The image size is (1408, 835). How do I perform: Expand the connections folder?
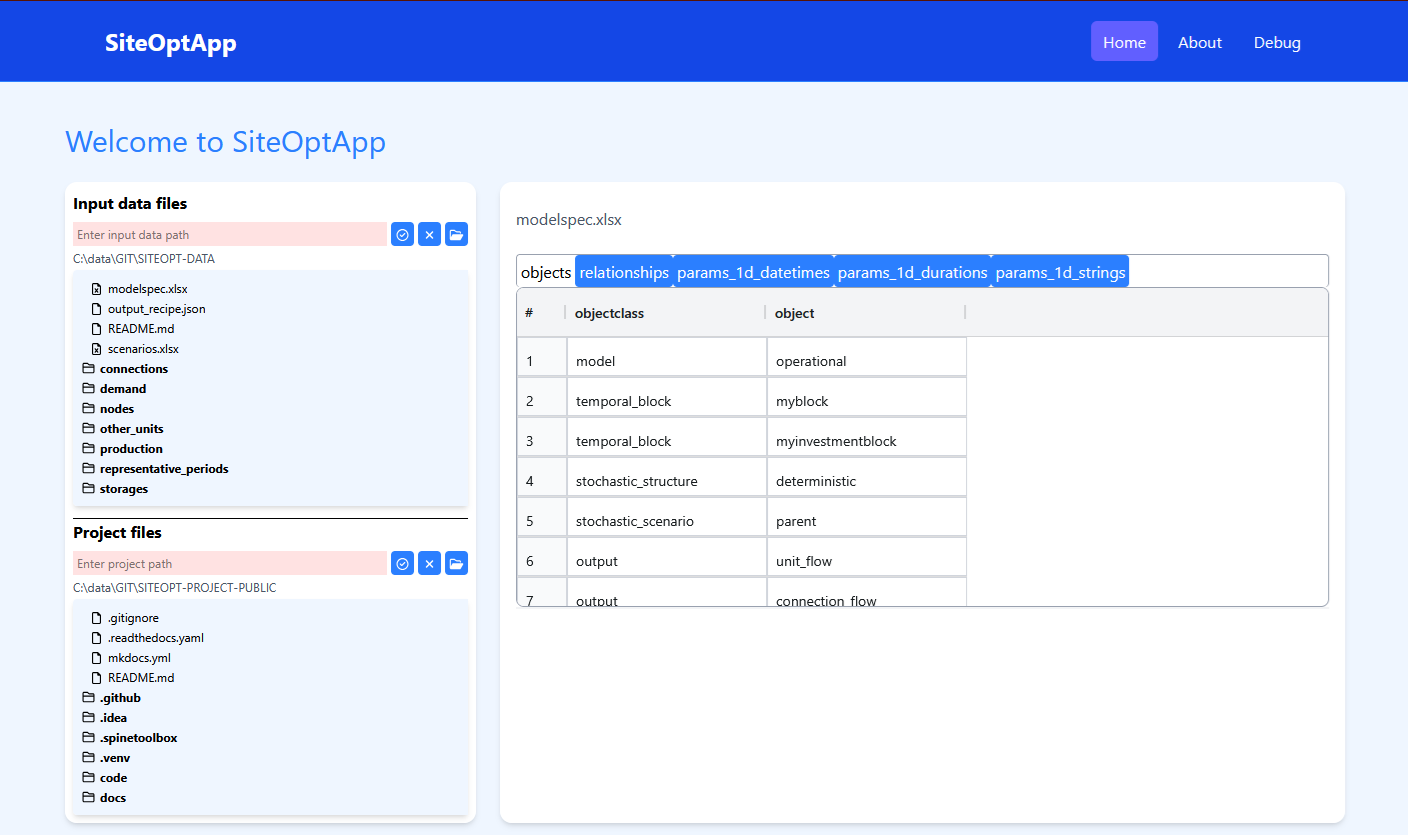pos(133,369)
